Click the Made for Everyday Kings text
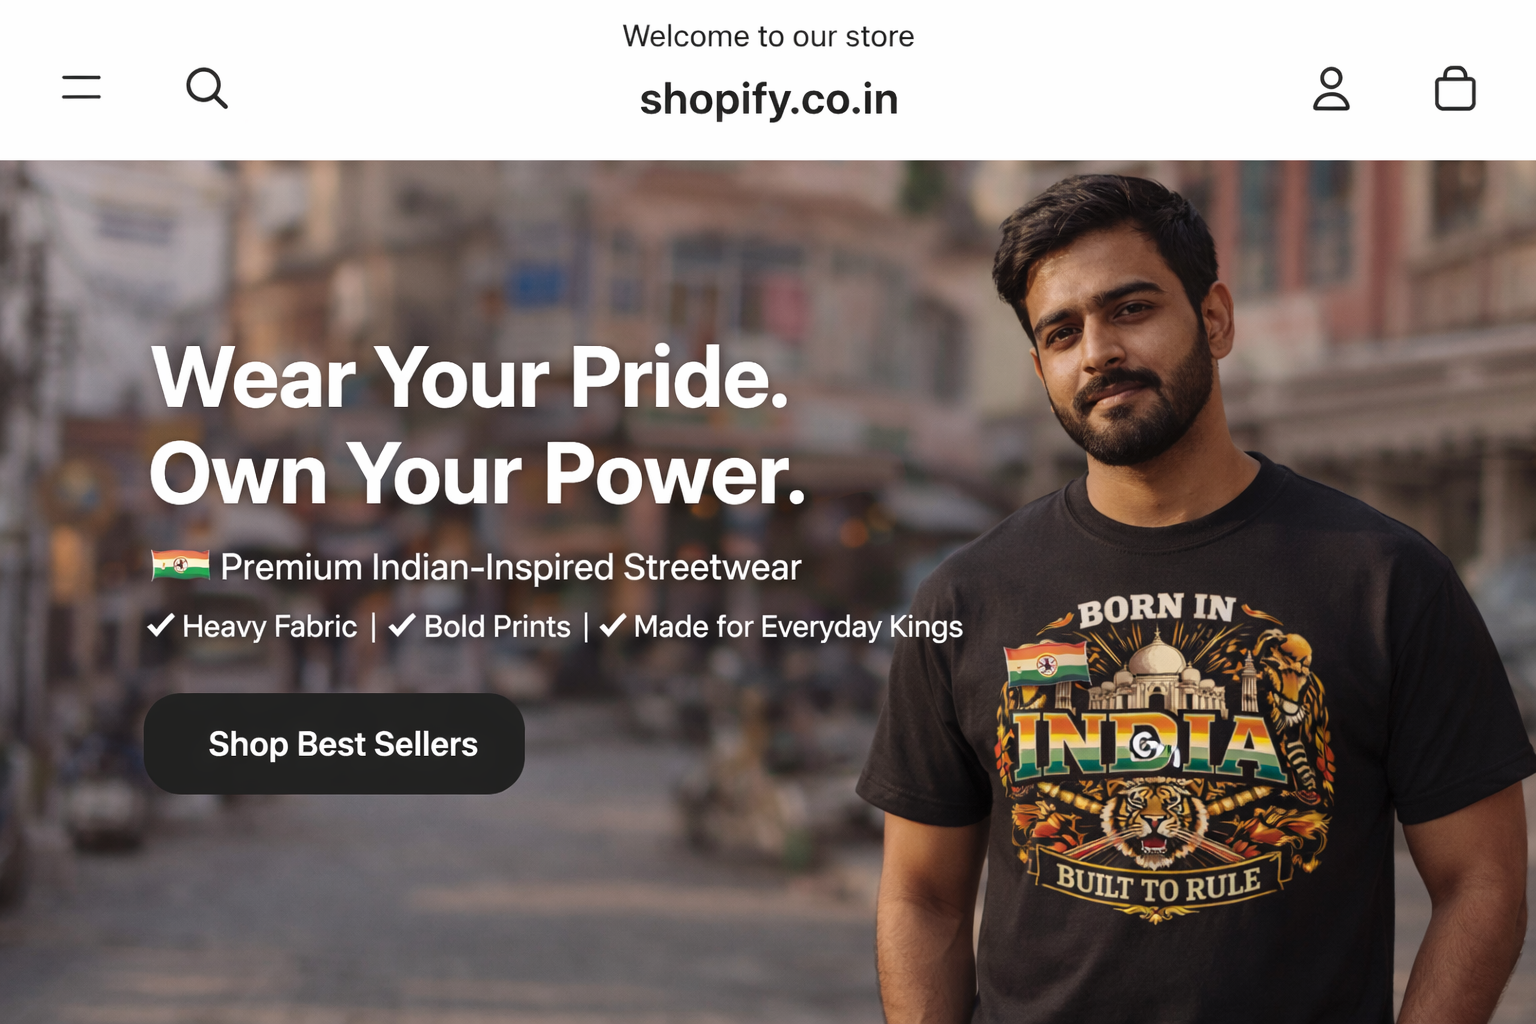The width and height of the screenshot is (1536, 1024). (798, 627)
